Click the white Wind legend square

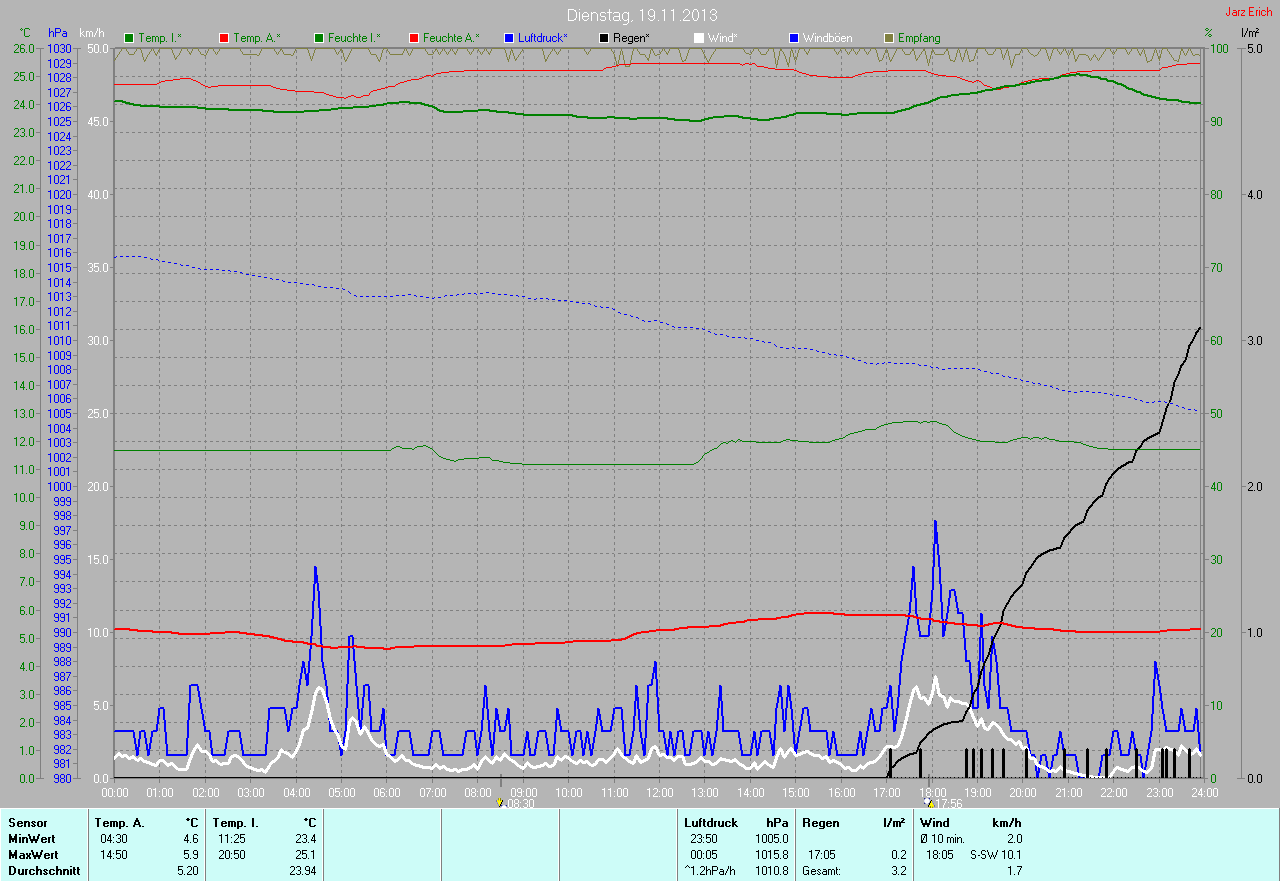point(699,38)
